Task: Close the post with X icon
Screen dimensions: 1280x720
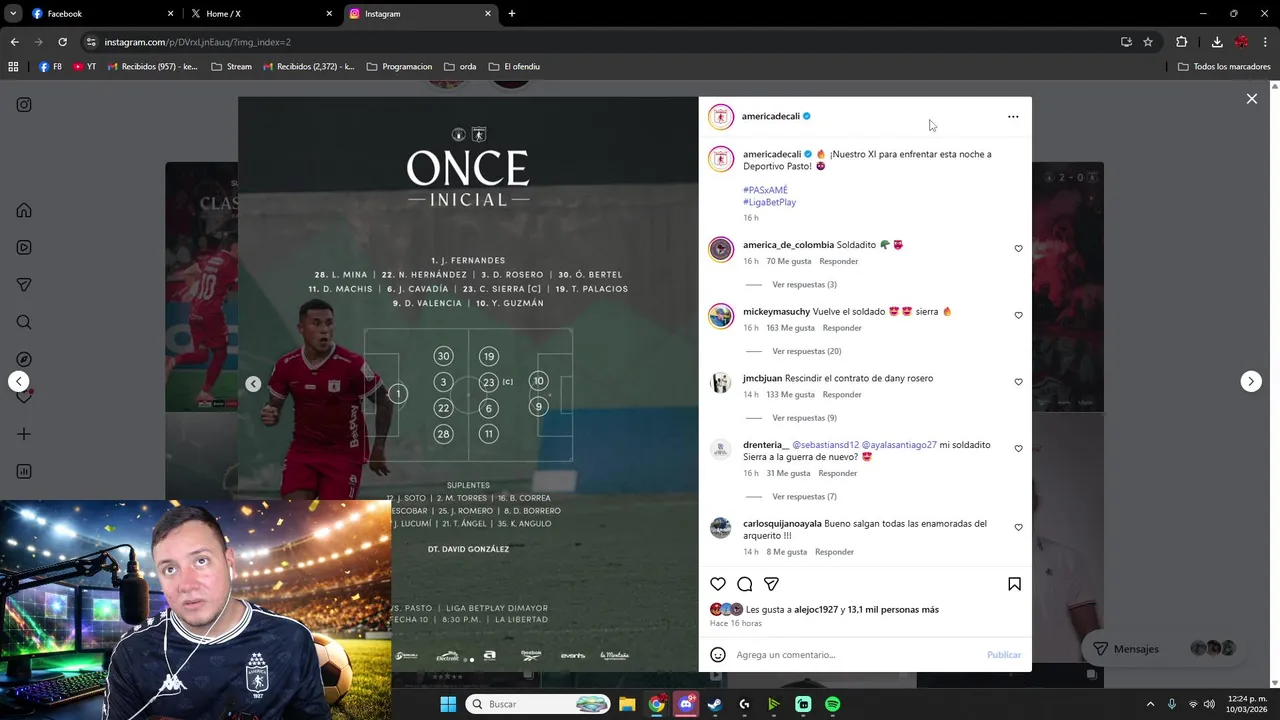Action: coord(1251,98)
